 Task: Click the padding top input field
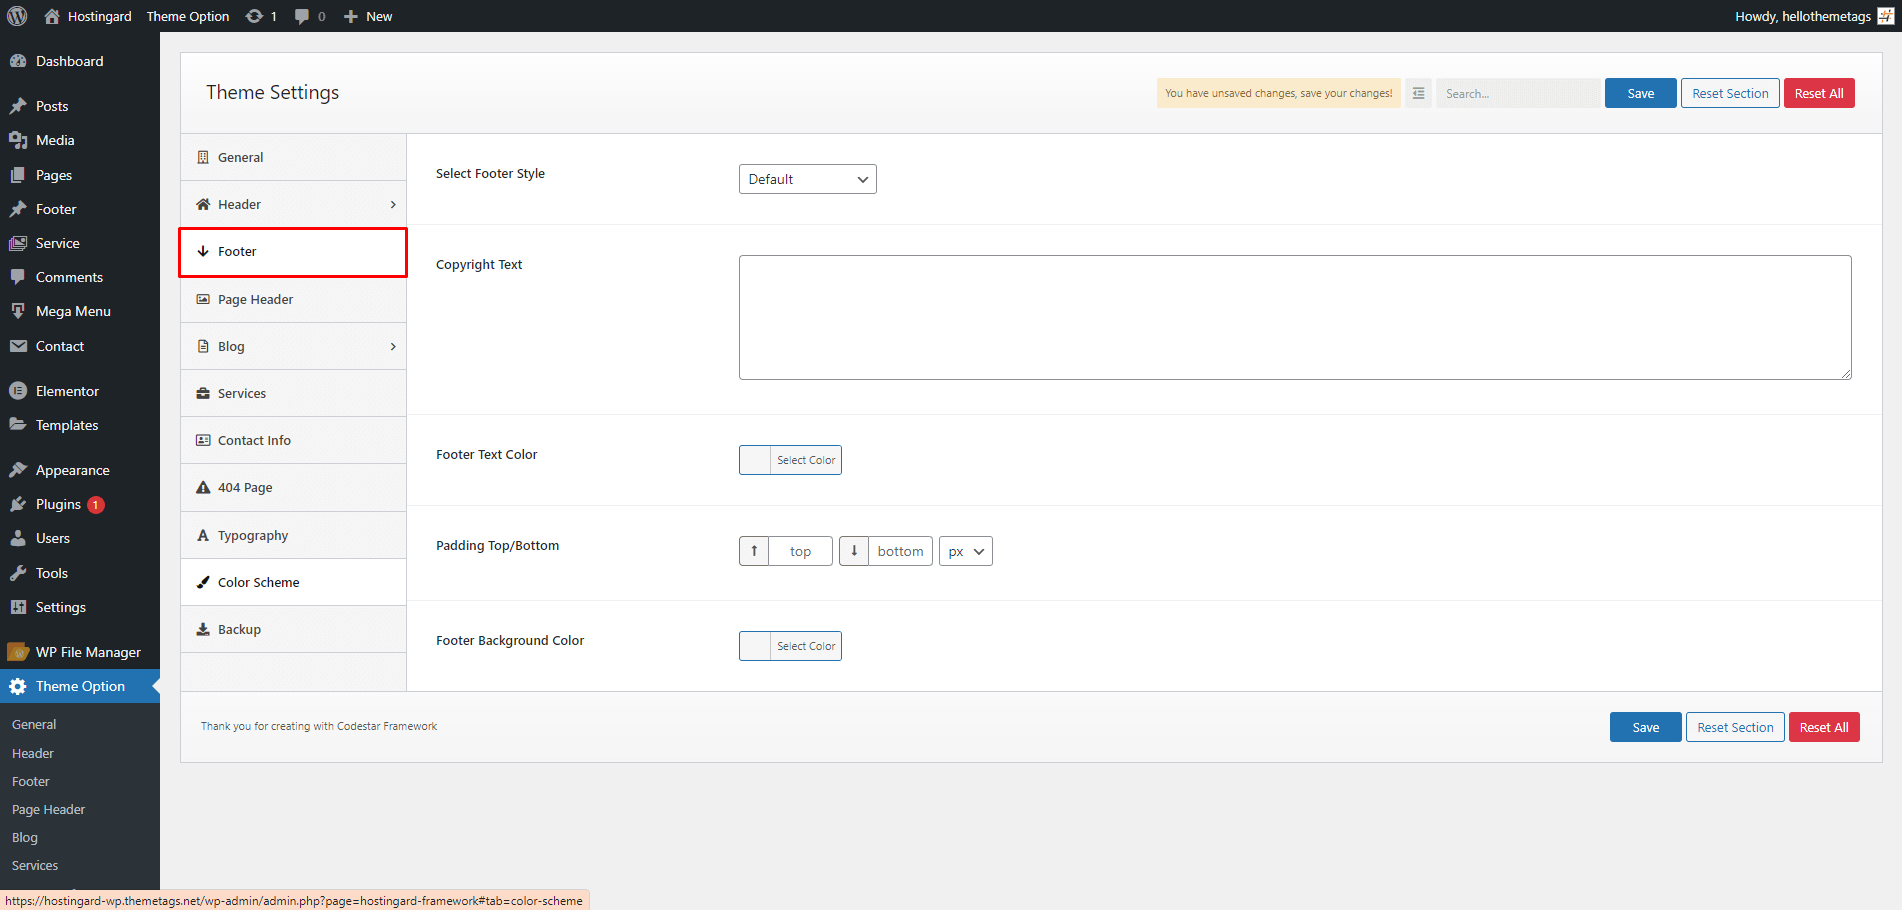(800, 551)
